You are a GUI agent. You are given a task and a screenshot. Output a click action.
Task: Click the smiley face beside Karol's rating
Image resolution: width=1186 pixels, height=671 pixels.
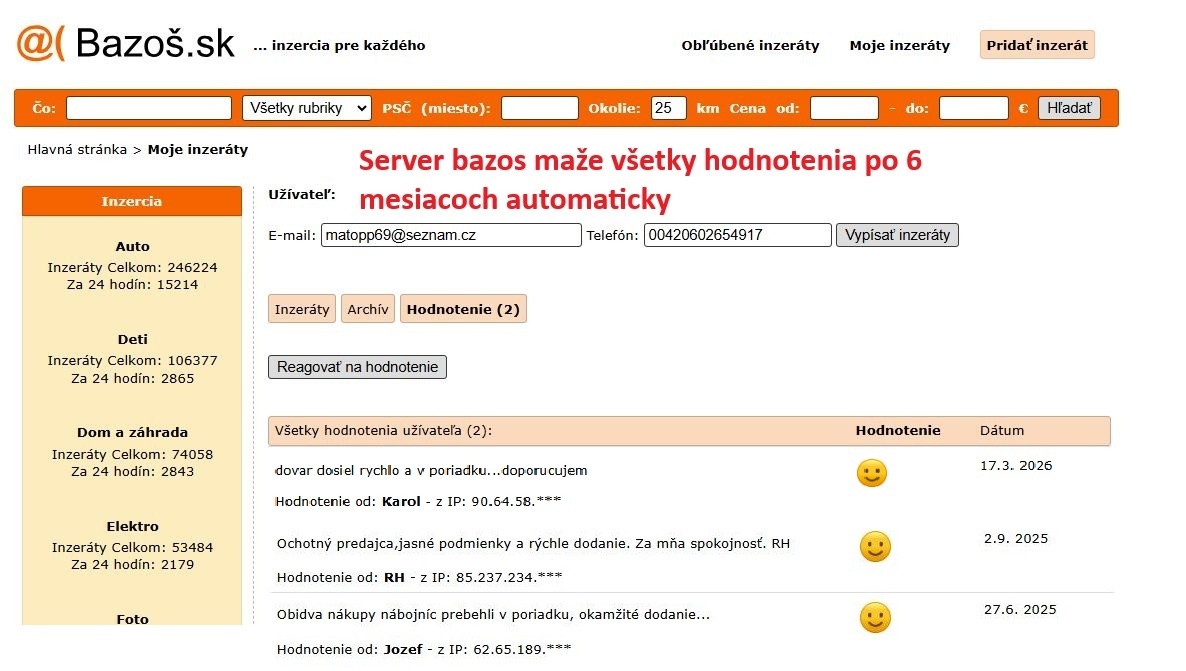click(871, 473)
